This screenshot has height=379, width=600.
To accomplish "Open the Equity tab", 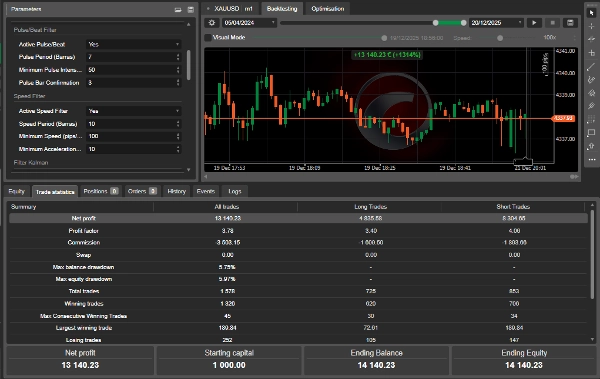I will pyautogui.click(x=16, y=191).
